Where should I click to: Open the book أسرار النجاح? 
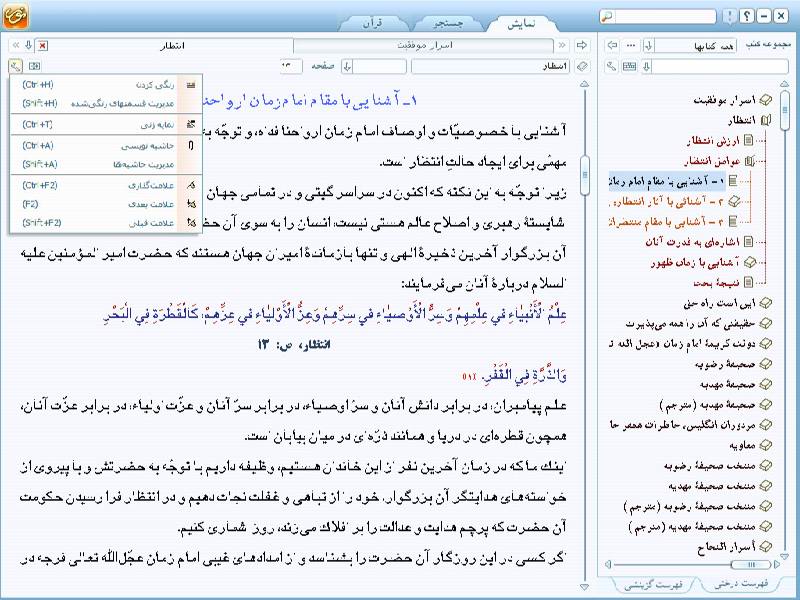point(727,547)
